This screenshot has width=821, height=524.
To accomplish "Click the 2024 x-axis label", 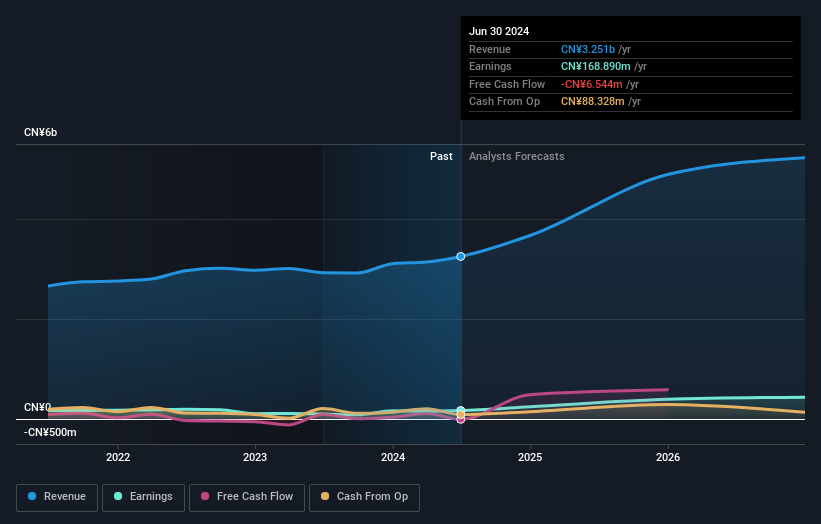I will click(393, 457).
